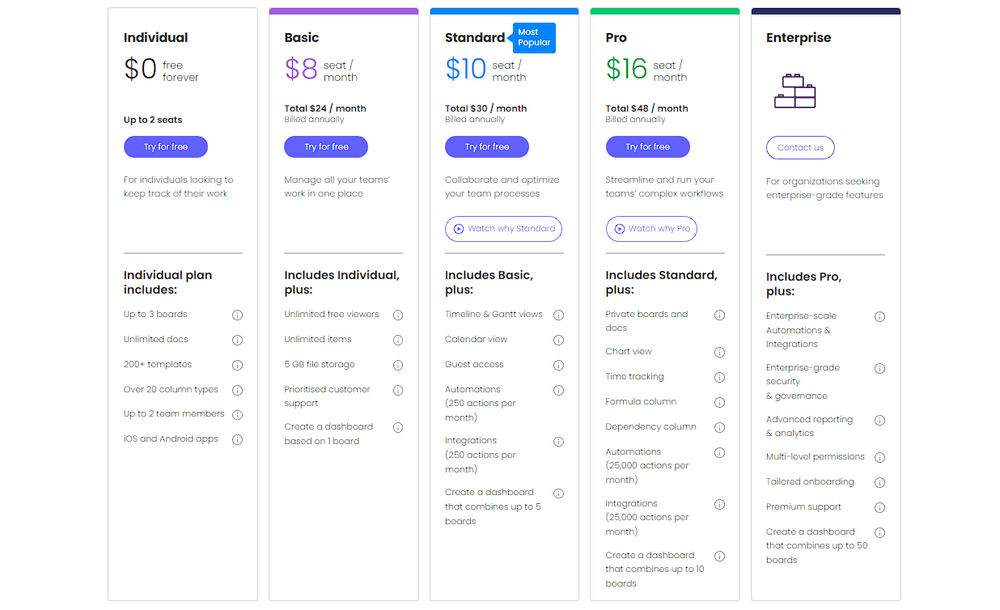This screenshot has height=610, width=1000.
Task: Open the info tooltip for 200+ templates
Action: 238,364
